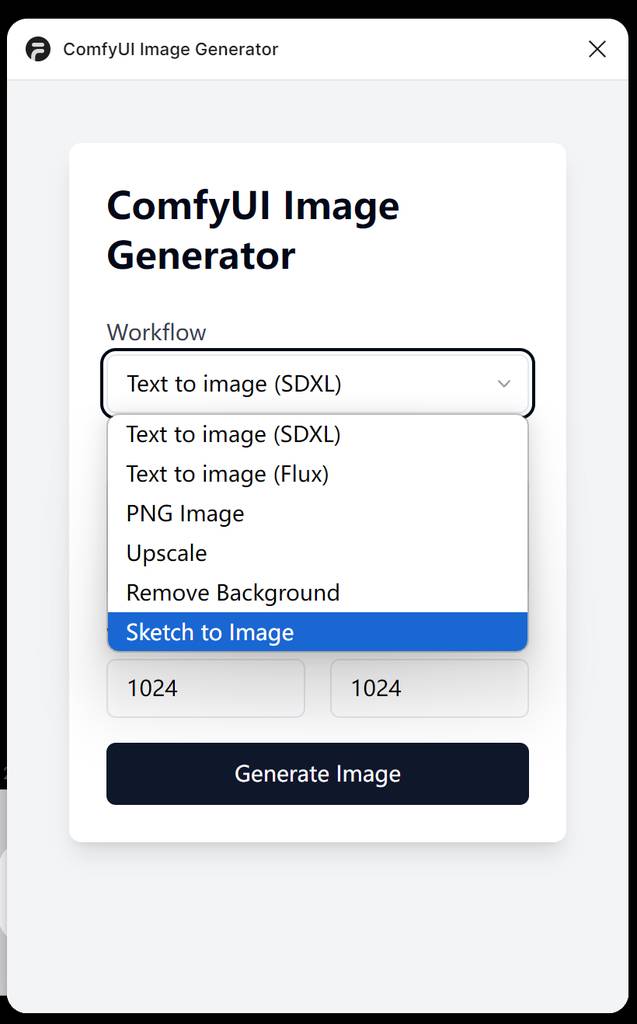Screen dimensions: 637x1024
Task: Focus the right 1024 size field
Action: point(429,688)
